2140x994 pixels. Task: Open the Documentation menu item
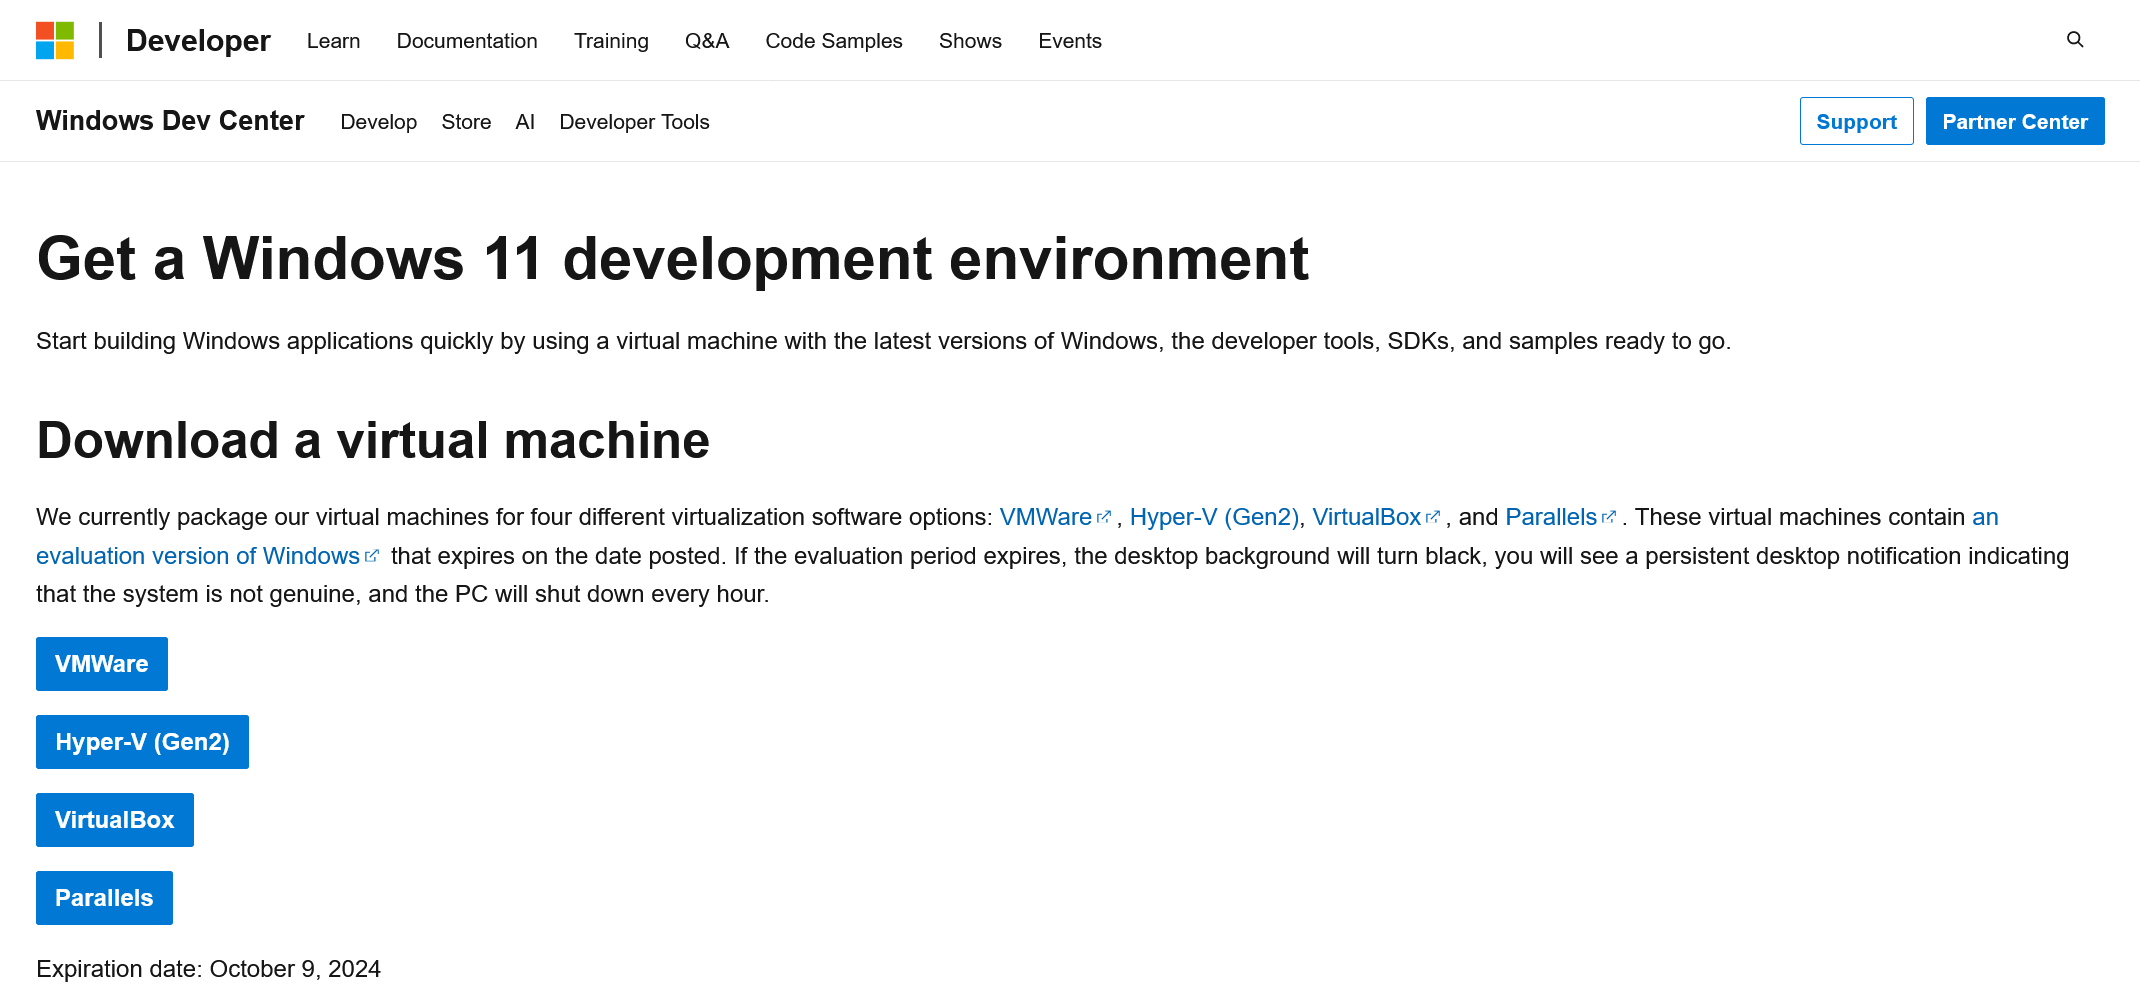pyautogui.click(x=467, y=41)
